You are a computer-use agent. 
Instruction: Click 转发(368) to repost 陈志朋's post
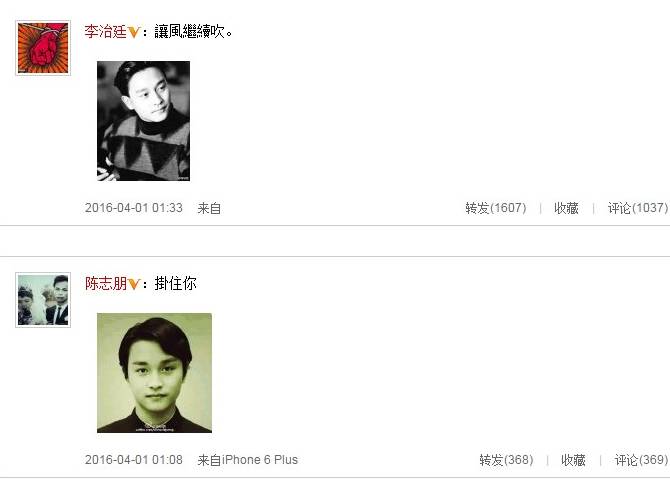coord(506,460)
